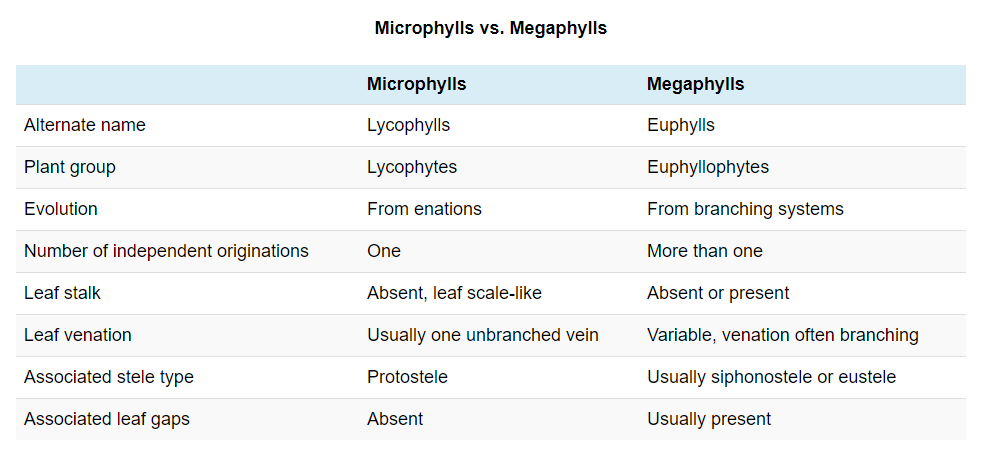Select the Megaphylls column header
The width and height of the screenshot is (988, 458).
[695, 84]
